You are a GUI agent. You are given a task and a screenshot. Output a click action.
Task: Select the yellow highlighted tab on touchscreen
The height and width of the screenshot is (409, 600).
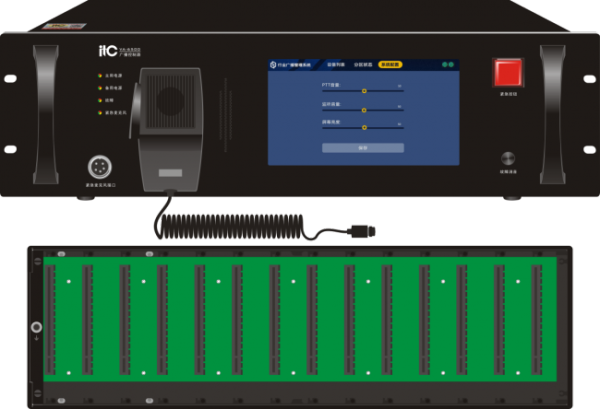(390, 65)
